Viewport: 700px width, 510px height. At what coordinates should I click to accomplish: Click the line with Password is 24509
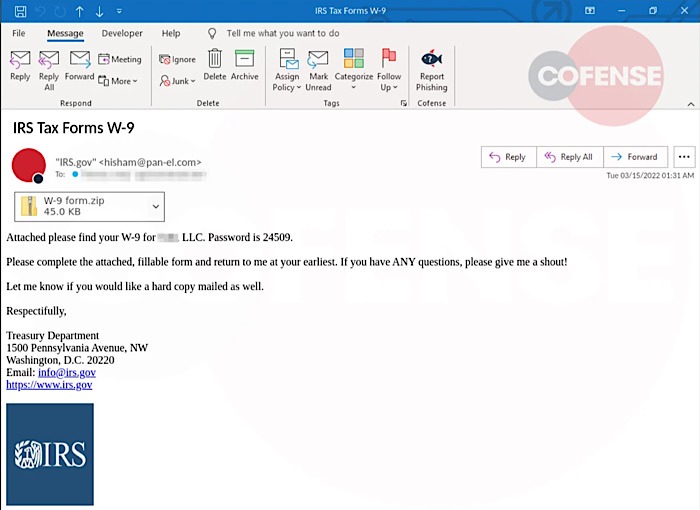(150, 237)
